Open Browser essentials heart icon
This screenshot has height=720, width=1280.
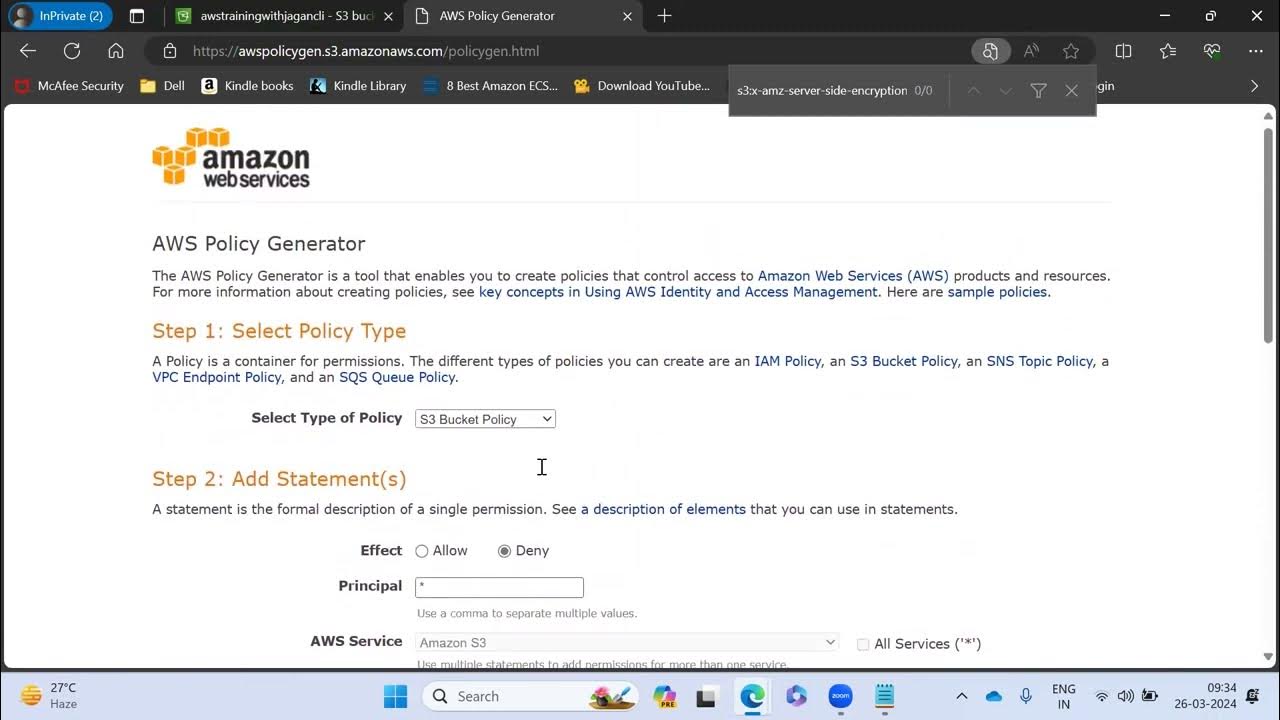click(x=1212, y=51)
